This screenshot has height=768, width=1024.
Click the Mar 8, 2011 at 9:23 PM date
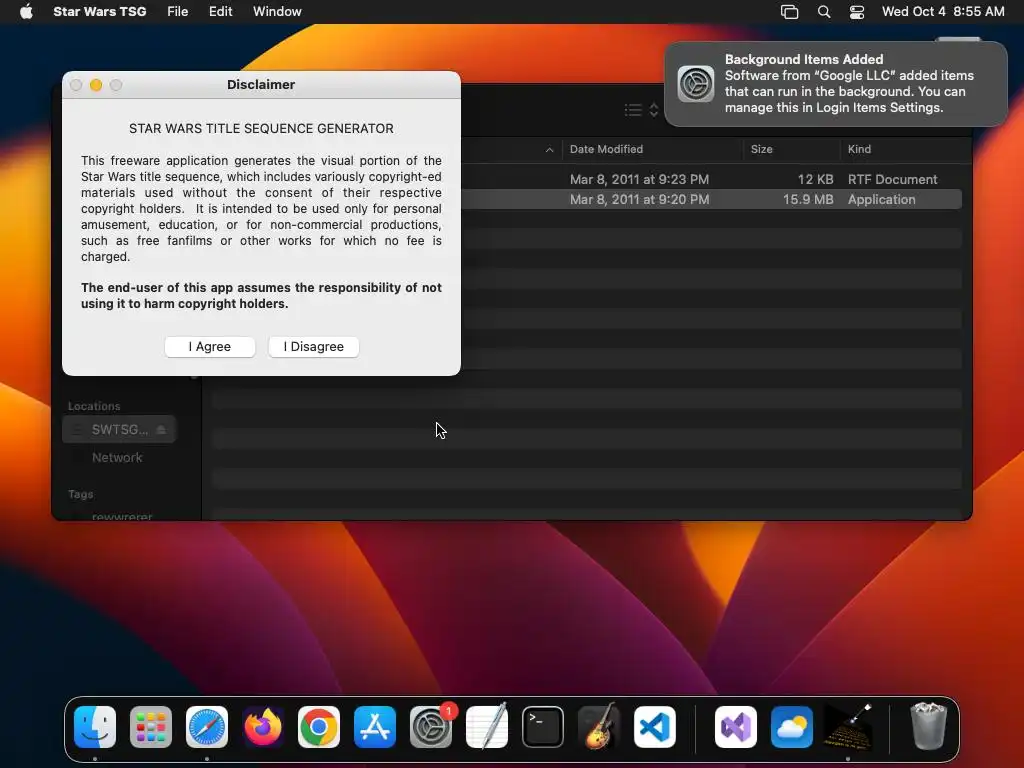pos(639,180)
